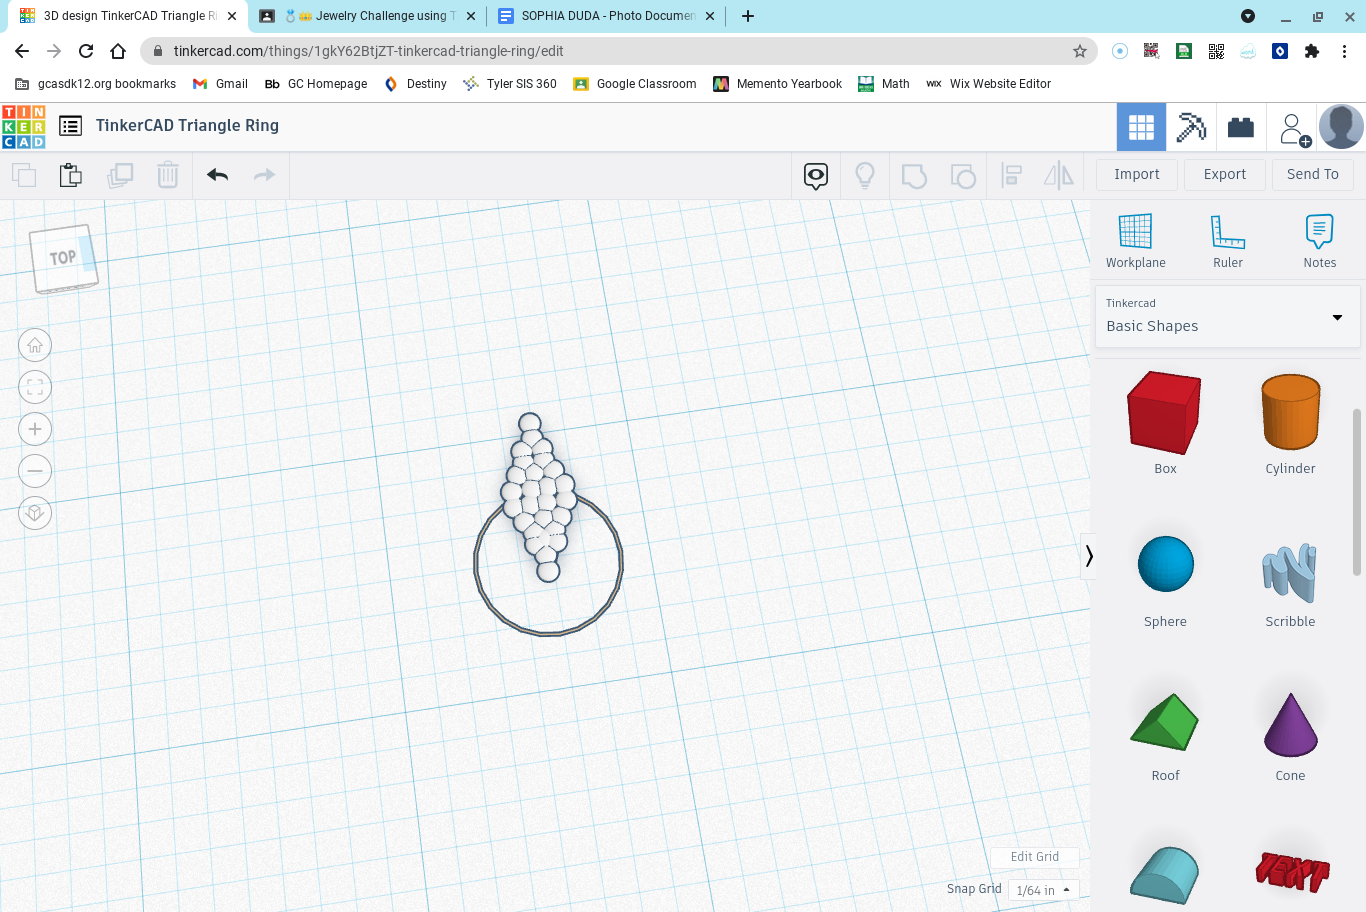Open Google Classroom from the bookmarks bar
The image size is (1366, 912).
634,84
